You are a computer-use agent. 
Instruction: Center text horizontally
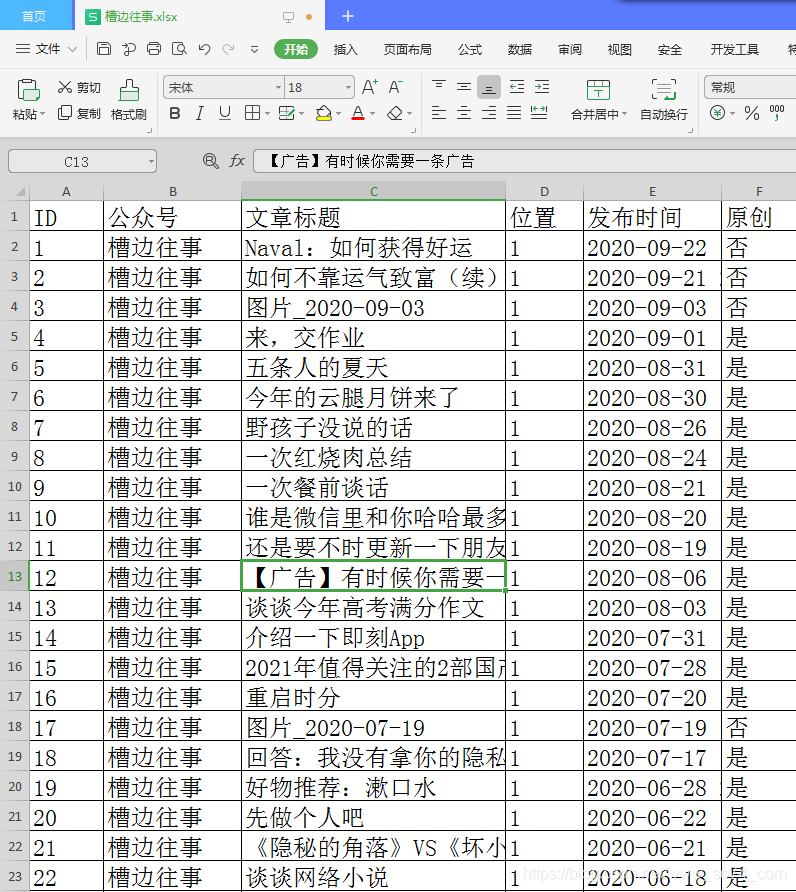click(x=464, y=113)
